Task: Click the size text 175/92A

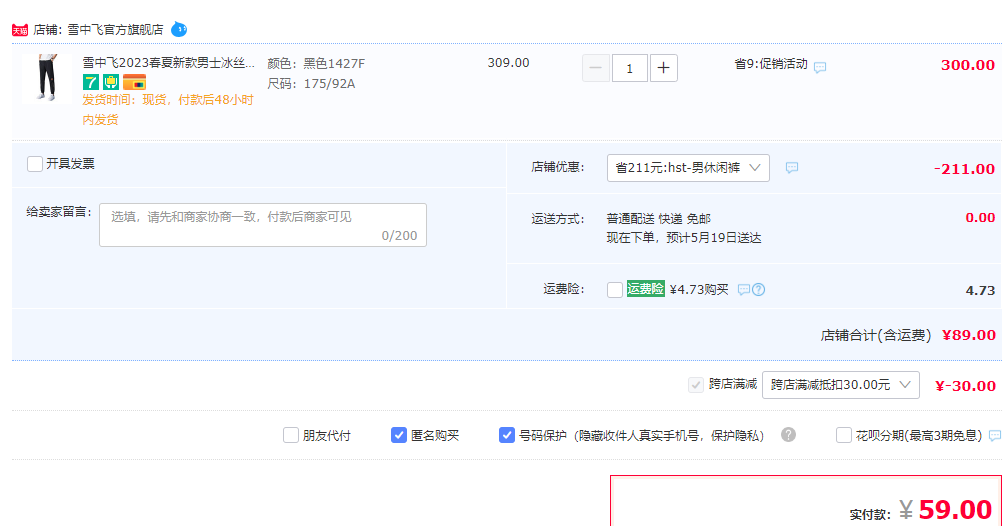Action: click(329, 84)
